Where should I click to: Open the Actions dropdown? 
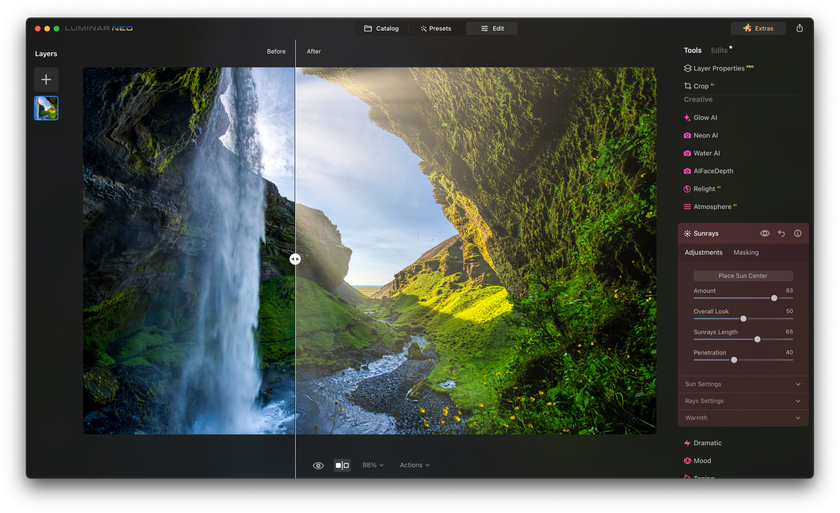[415, 465]
